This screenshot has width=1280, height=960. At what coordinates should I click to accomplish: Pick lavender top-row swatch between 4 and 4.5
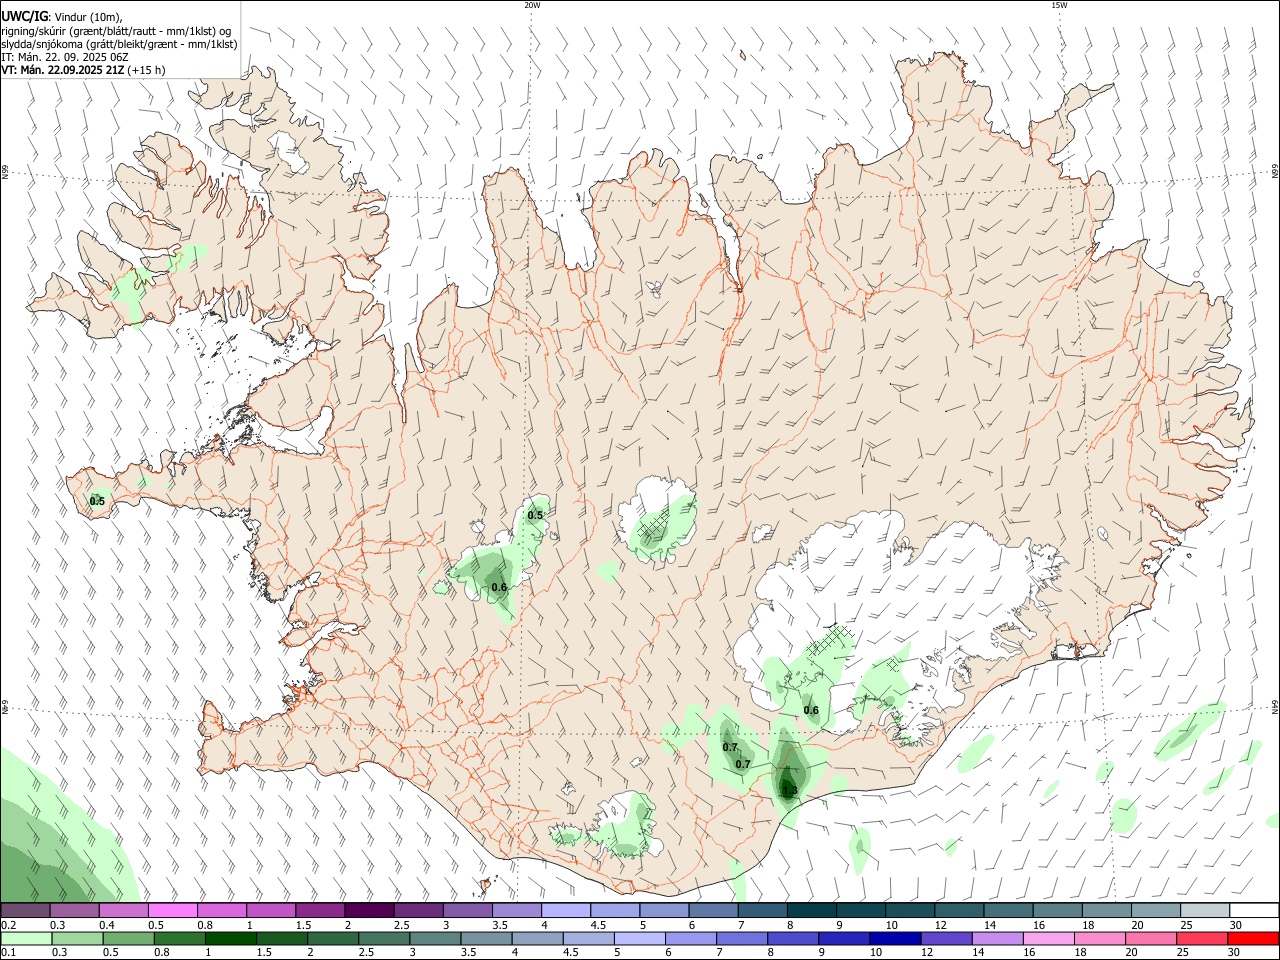pos(566,910)
